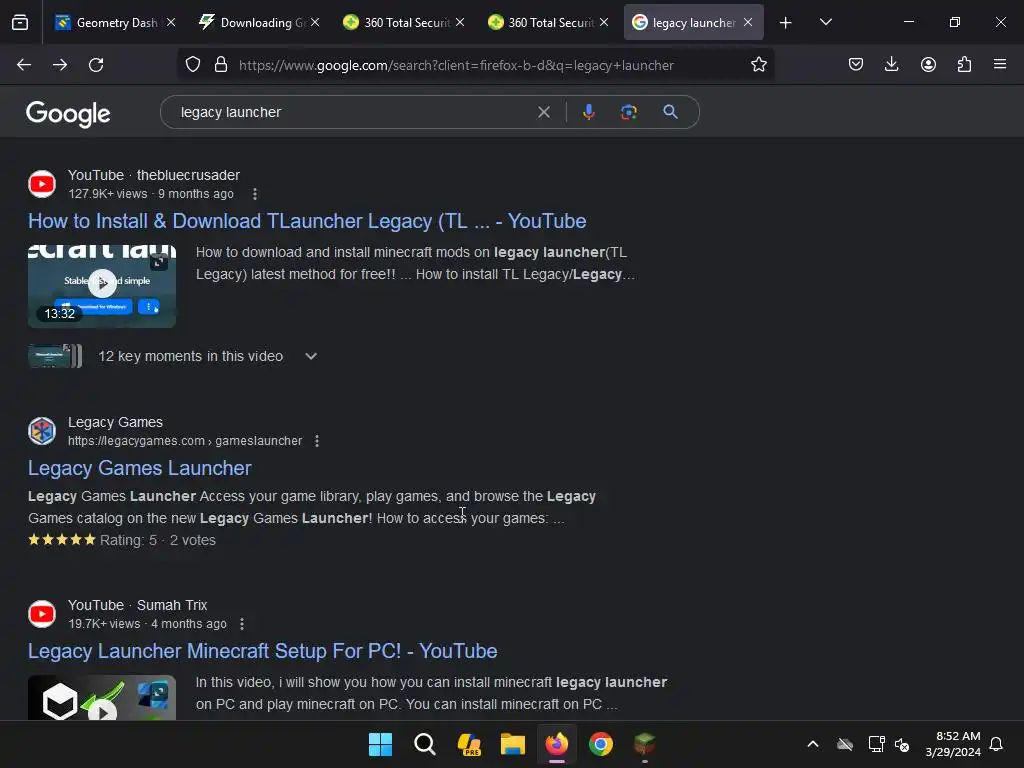Switch to Firefox in taskbar
This screenshot has height=768, width=1024.
click(x=556, y=744)
